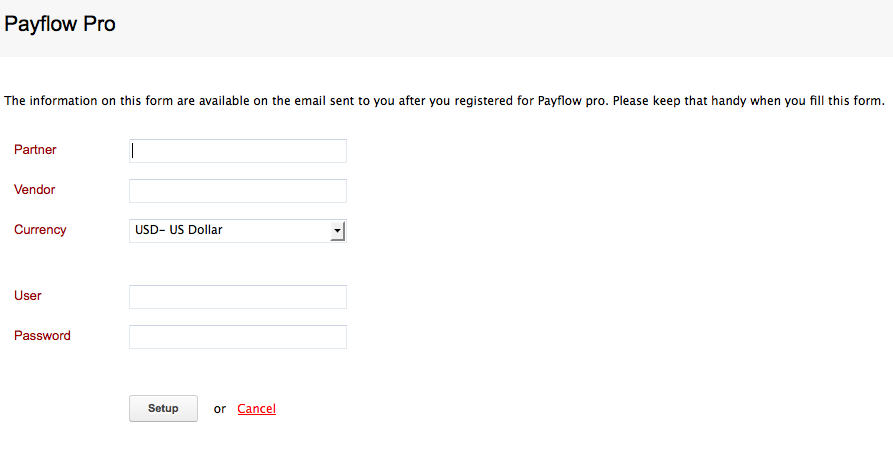Image resolution: width=893 pixels, height=450 pixels.
Task: Select the USD– US Dollar value text
Action: pos(179,231)
